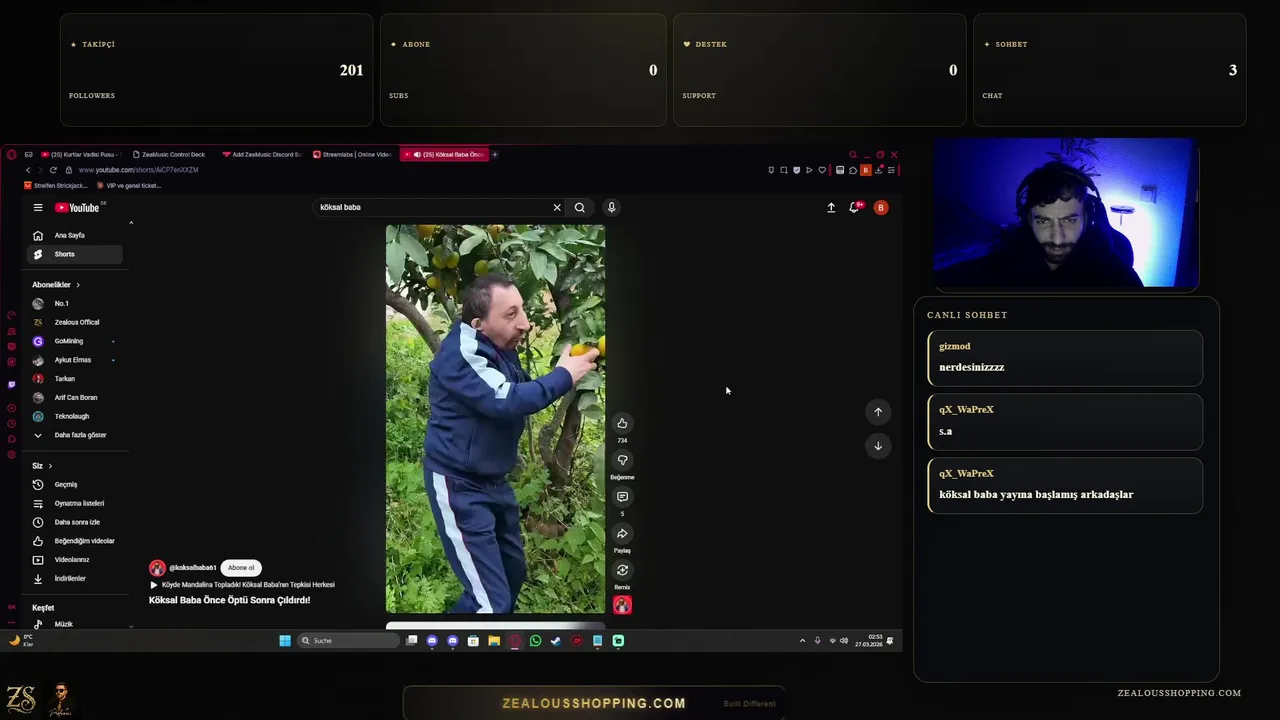The image size is (1280, 720).
Task: Open Videolarınız page
Action: 75,560
